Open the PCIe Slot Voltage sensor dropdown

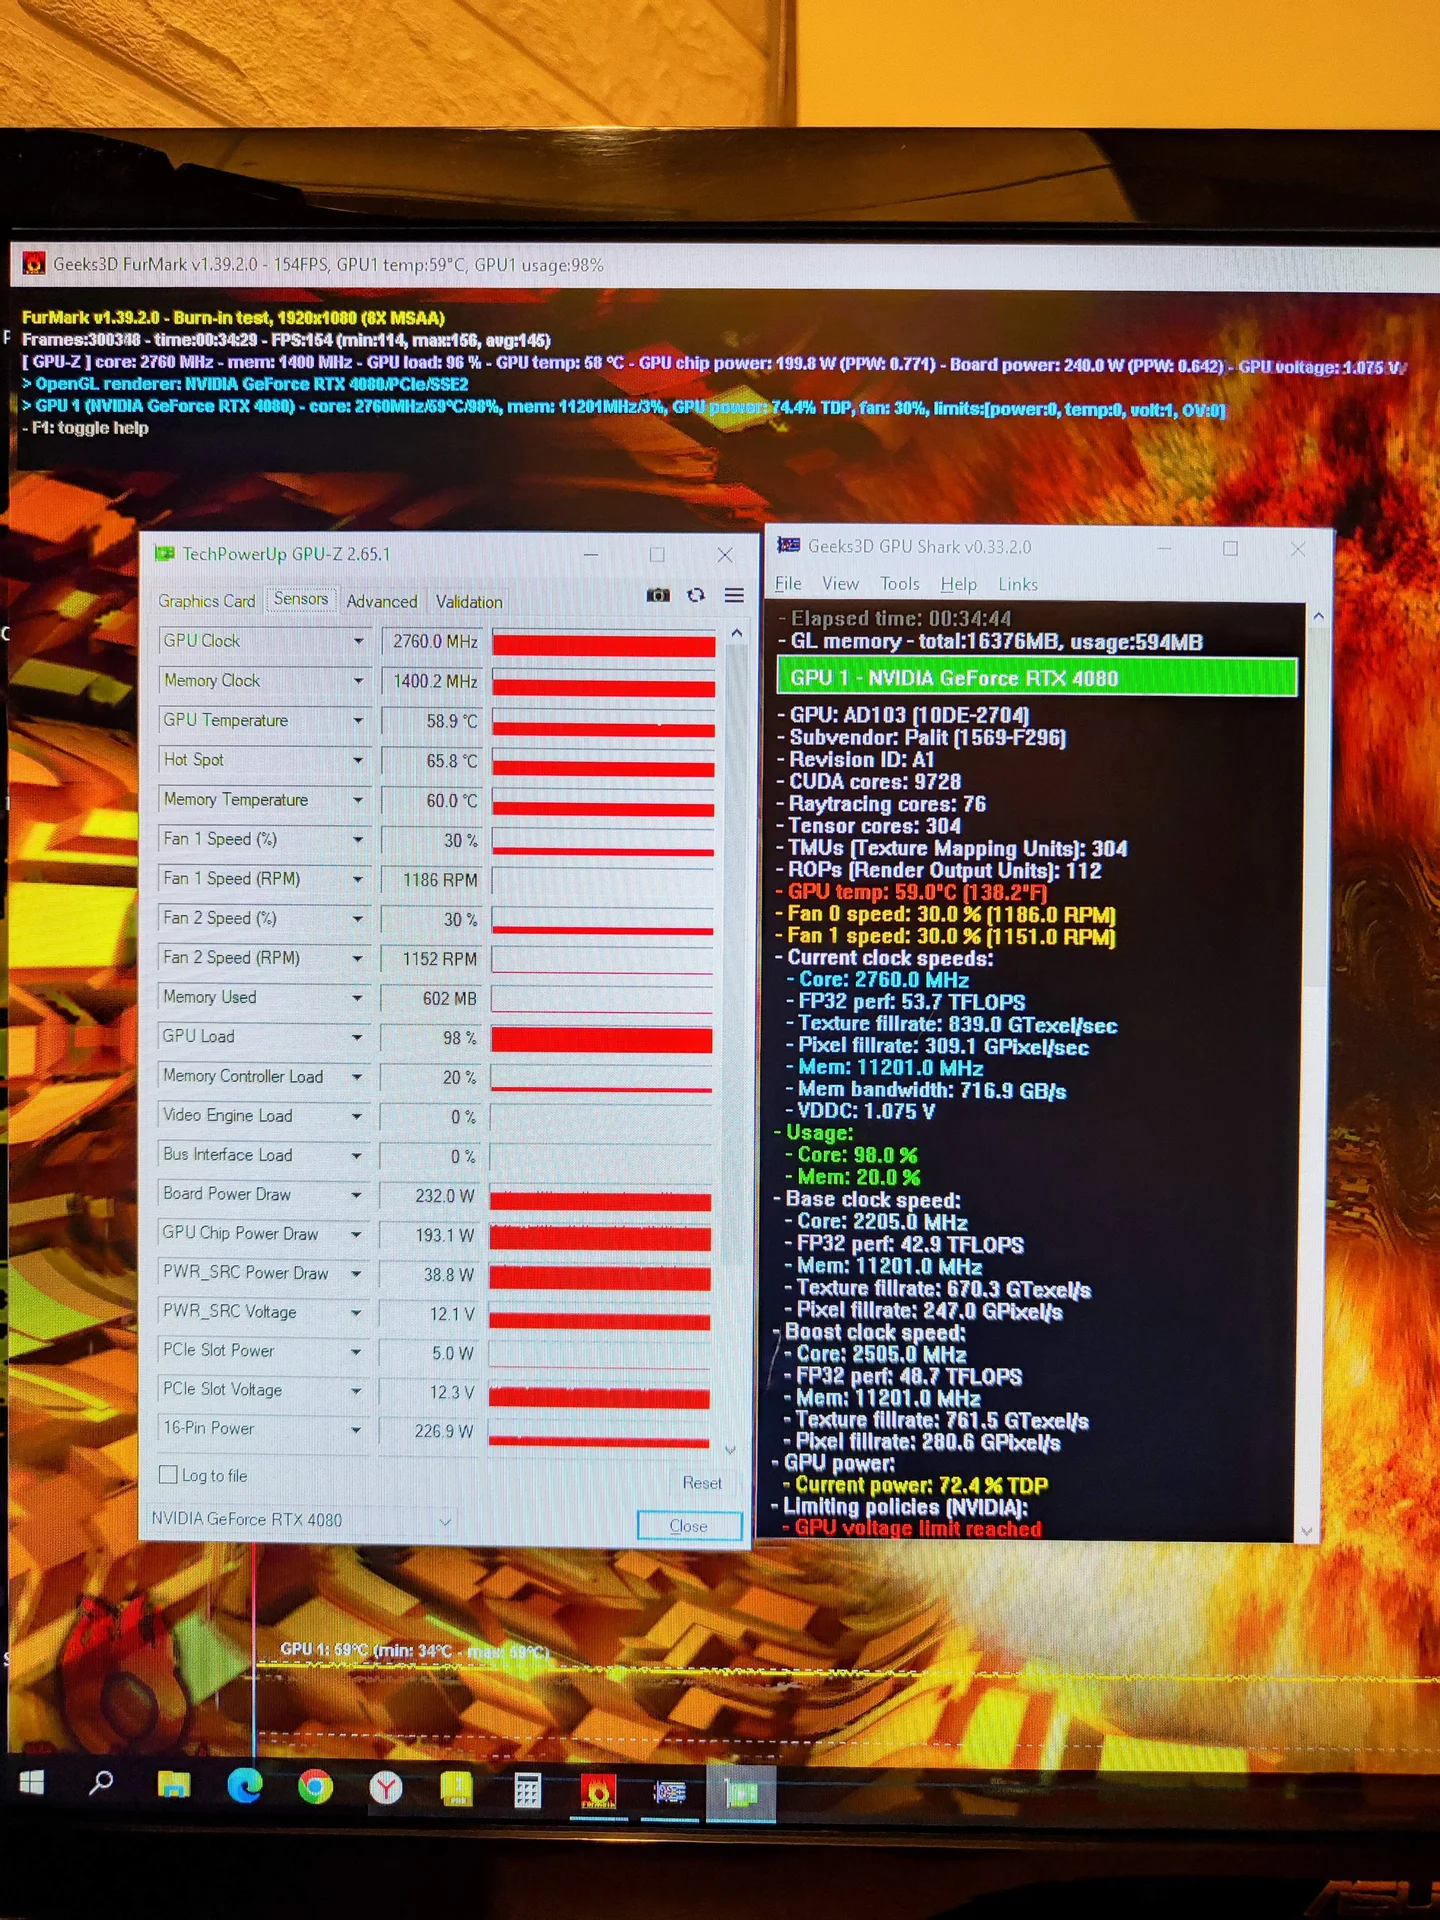tap(355, 1390)
